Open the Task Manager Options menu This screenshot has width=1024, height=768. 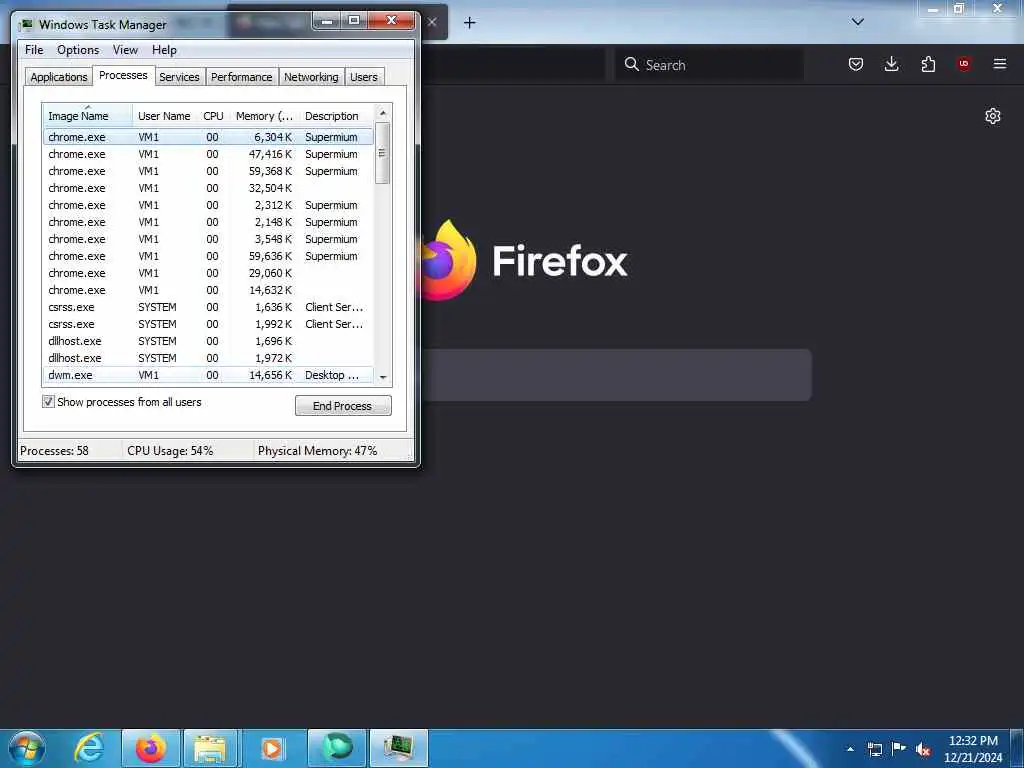click(78, 50)
